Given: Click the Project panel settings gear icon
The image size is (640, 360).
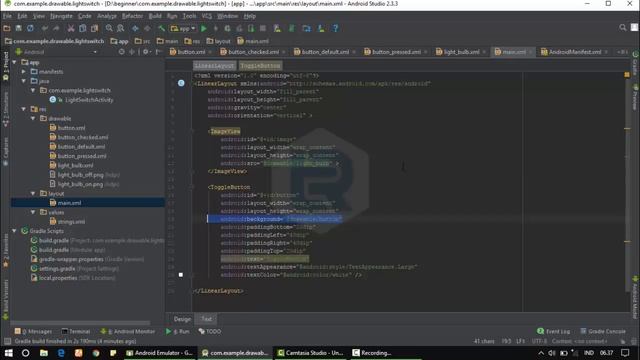Looking at the screenshot, I should [x=146, y=52].
